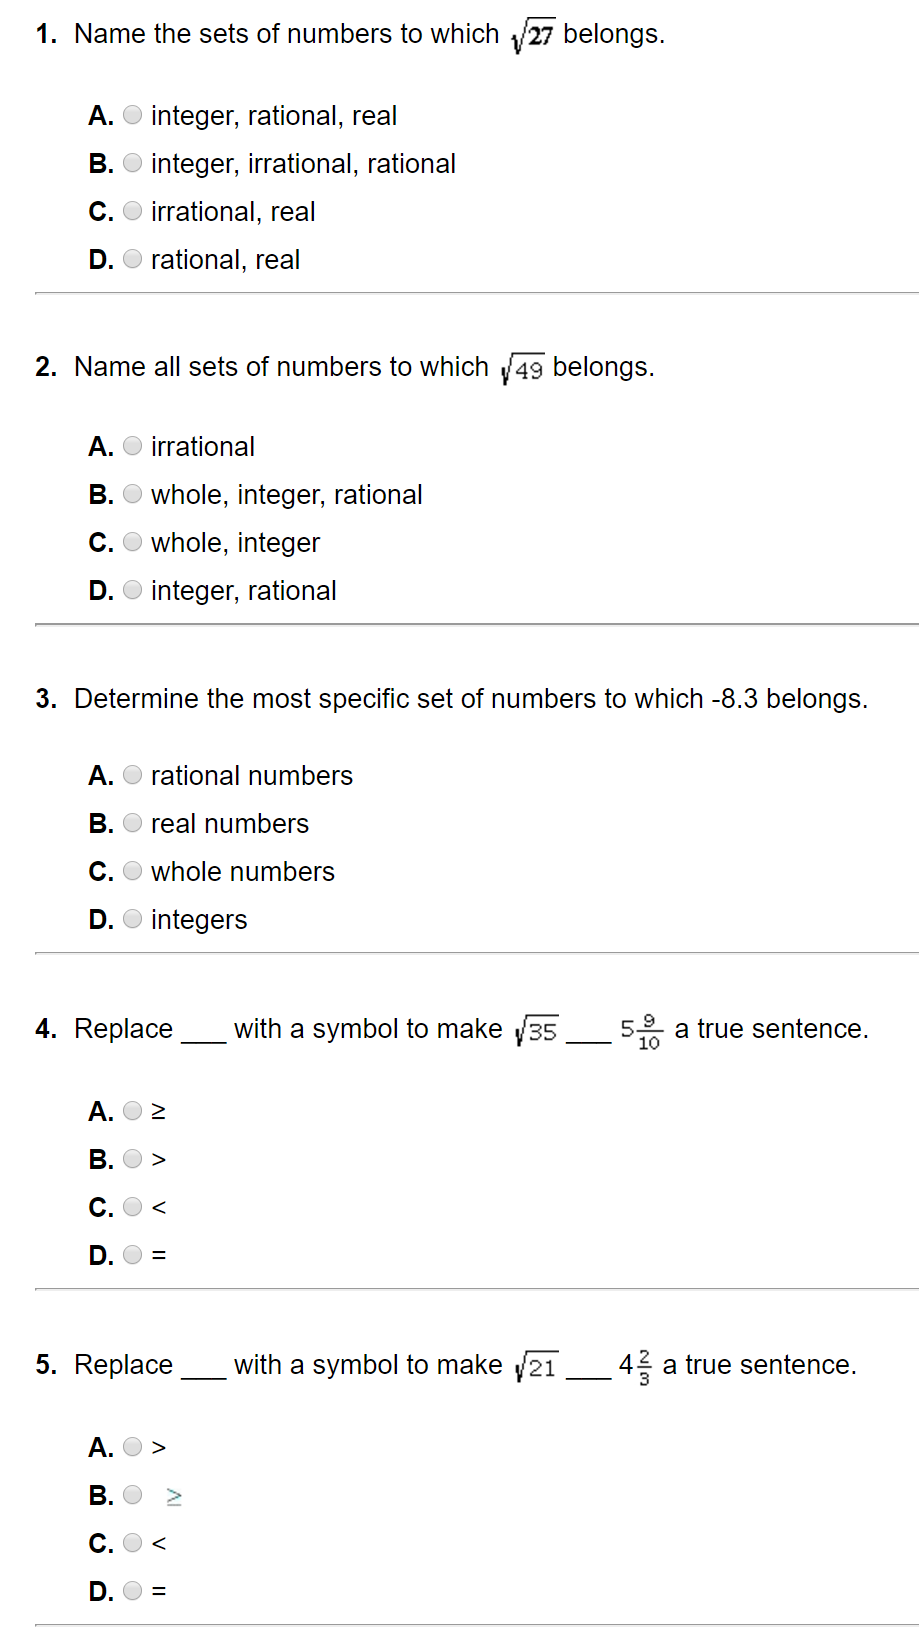Choose option A greater-than in question 5
This screenshot has height=1647, width=919.
[133, 1447]
